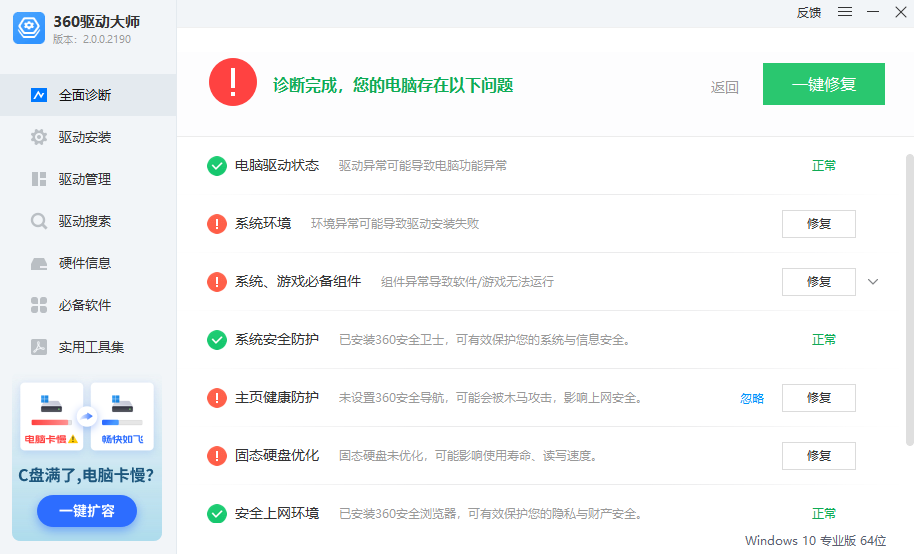Viewport: 914px width, 554px height.
Task: Click the 正常 status of 电脑驱动状态
Action: 824,166
